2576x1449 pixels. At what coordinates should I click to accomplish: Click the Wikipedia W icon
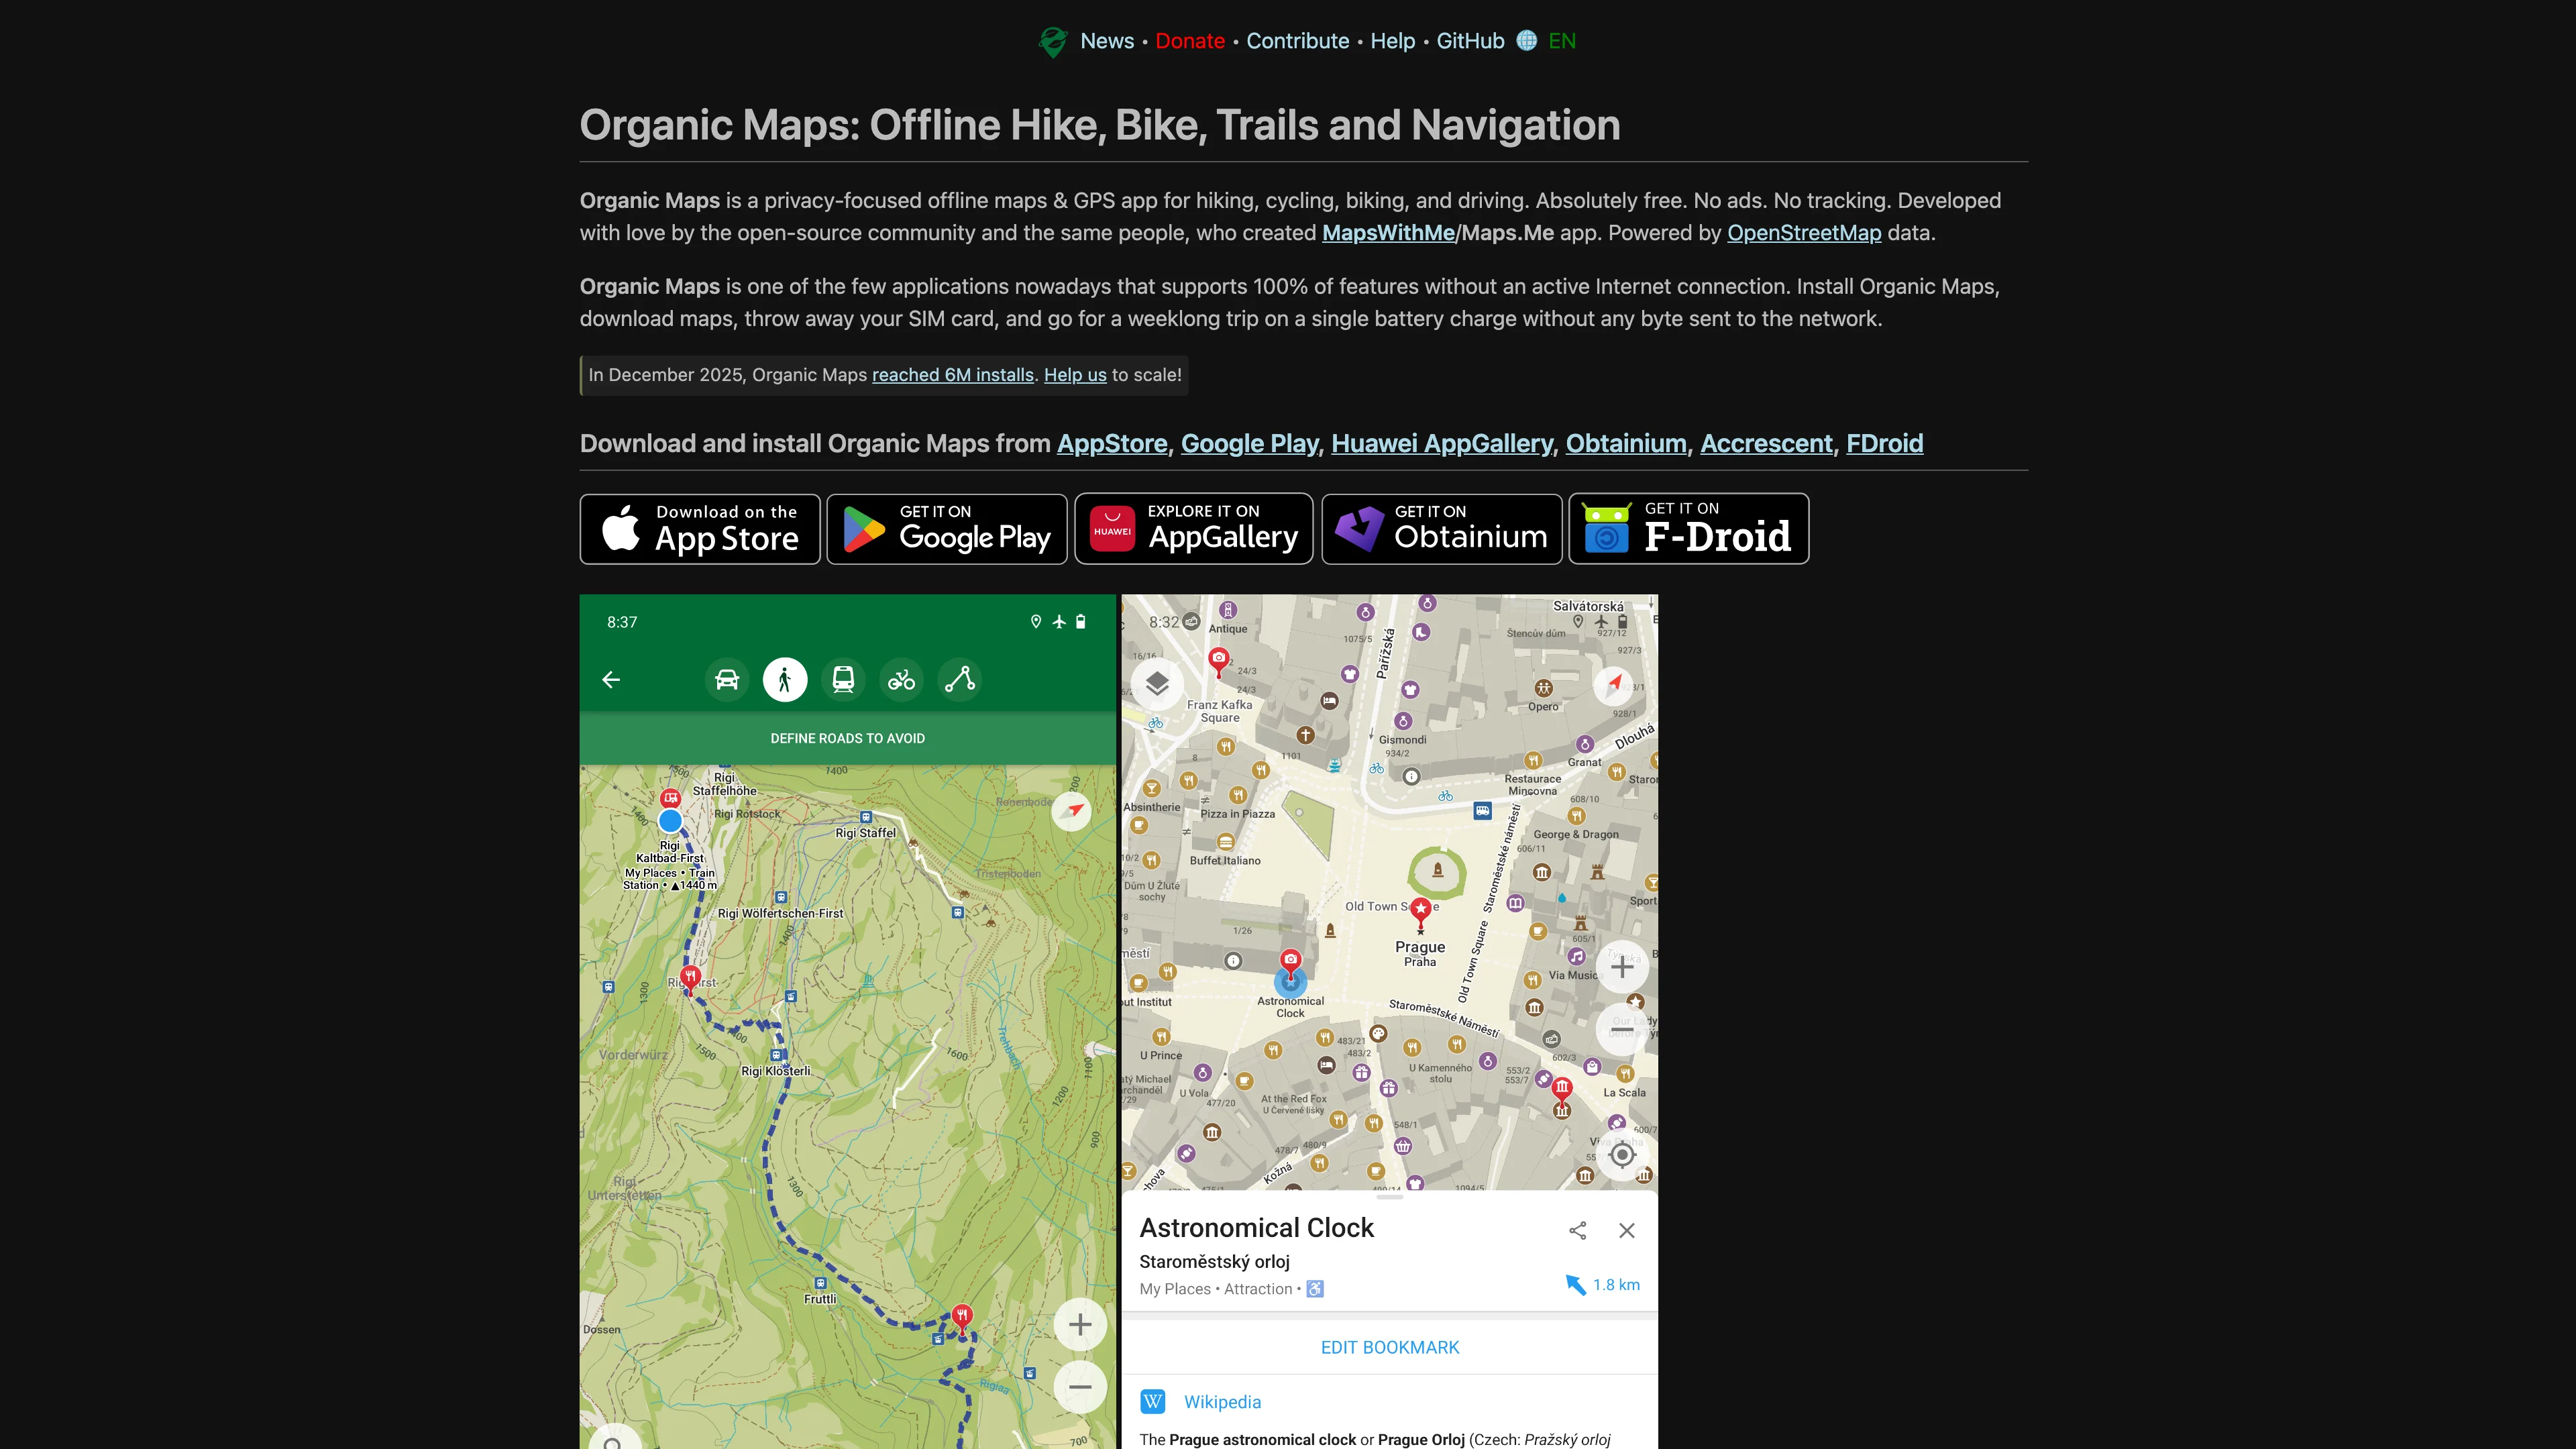(x=1153, y=1402)
